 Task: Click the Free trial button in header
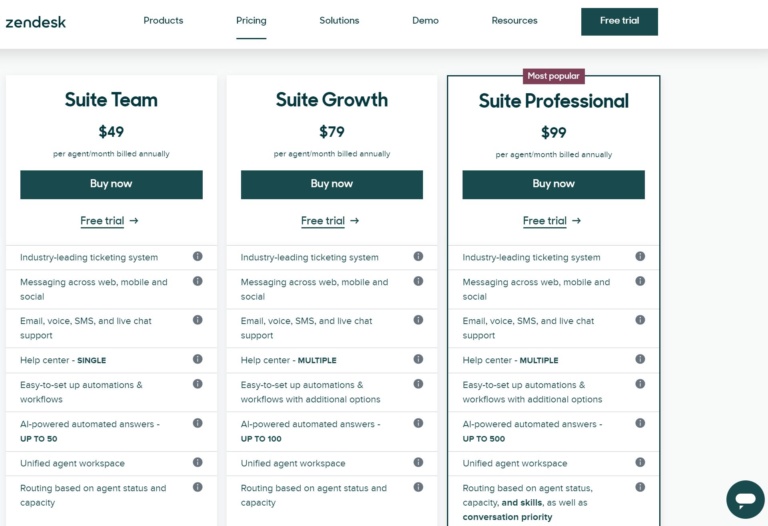tap(619, 21)
